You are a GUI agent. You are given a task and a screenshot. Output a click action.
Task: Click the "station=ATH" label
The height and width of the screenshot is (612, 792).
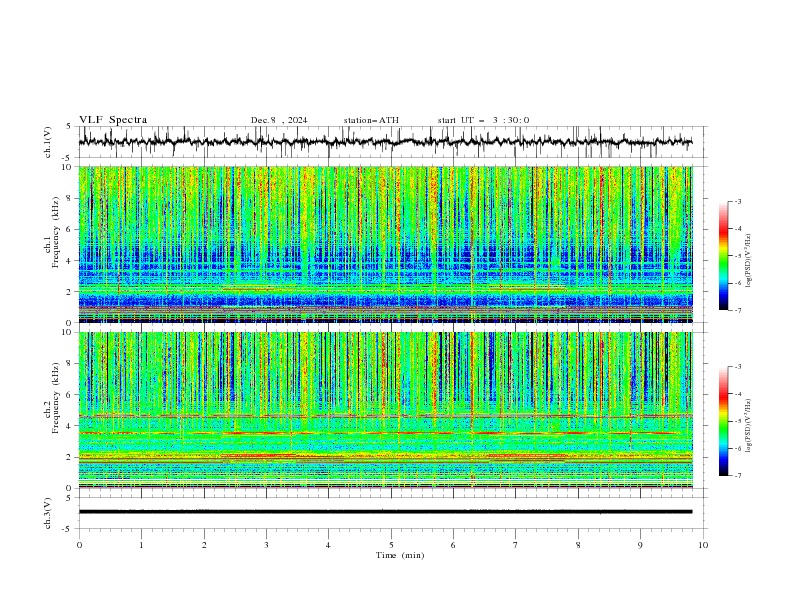pyautogui.click(x=371, y=120)
